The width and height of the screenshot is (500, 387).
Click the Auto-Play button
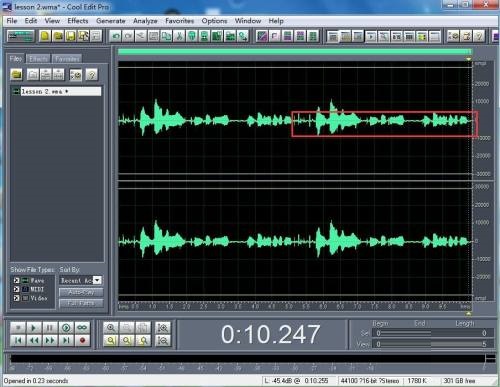[x=81, y=292]
